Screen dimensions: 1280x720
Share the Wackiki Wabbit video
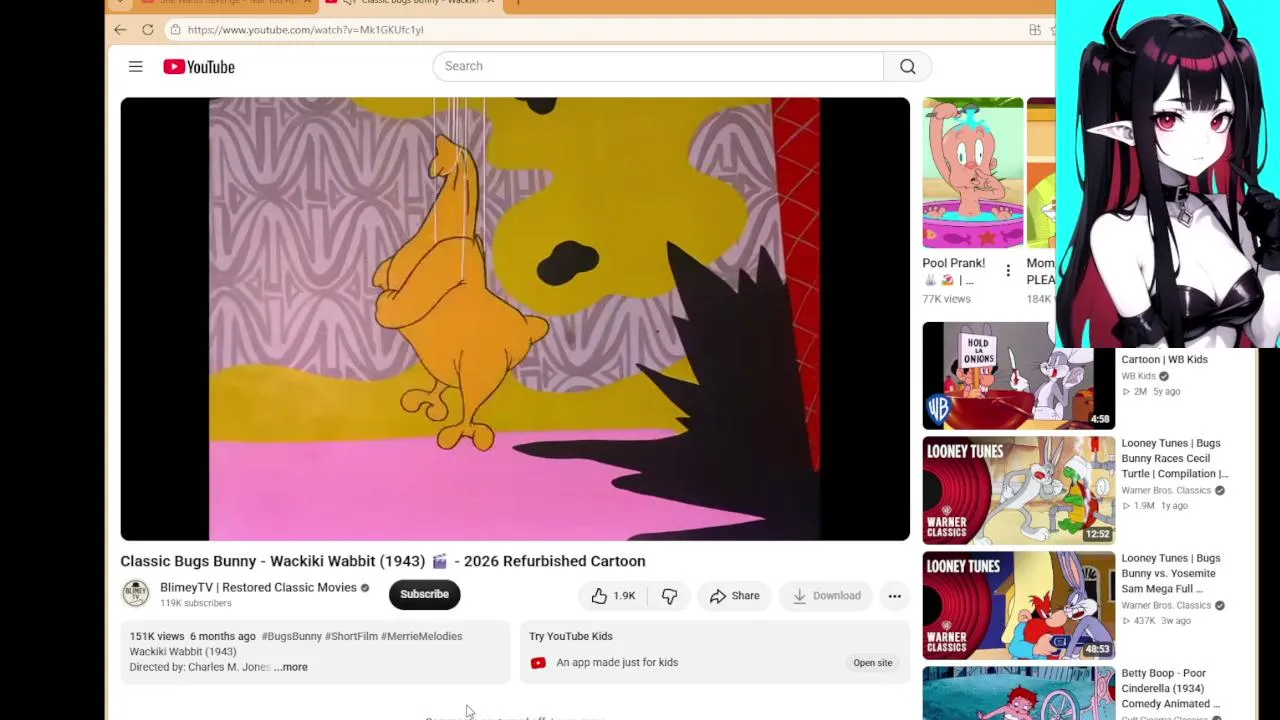click(x=734, y=596)
